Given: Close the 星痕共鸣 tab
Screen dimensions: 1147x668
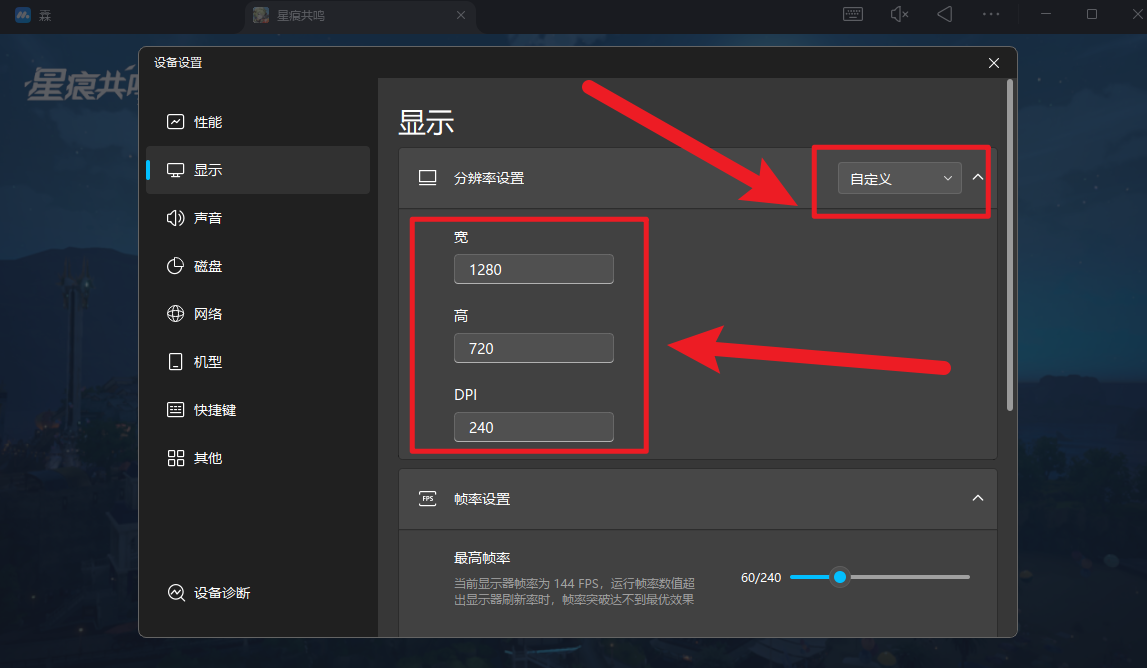Looking at the screenshot, I should click(461, 15).
